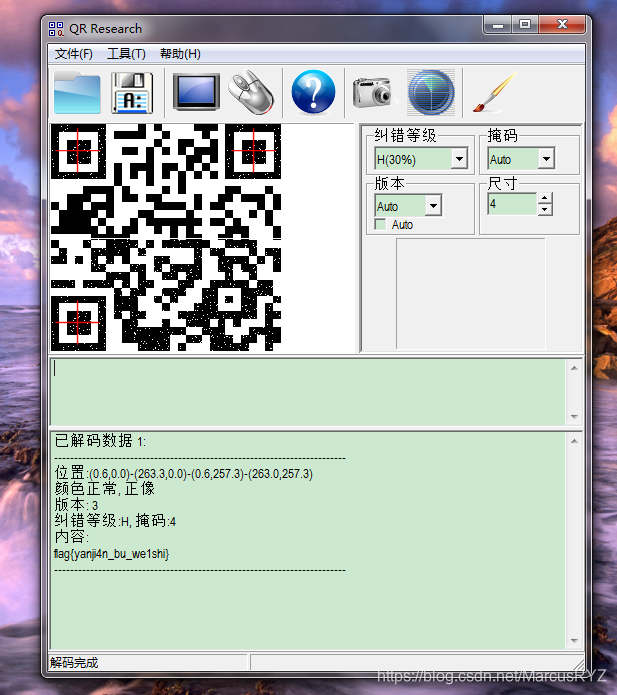Click the camera capture icon
This screenshot has height=695, width=617.
click(372, 92)
